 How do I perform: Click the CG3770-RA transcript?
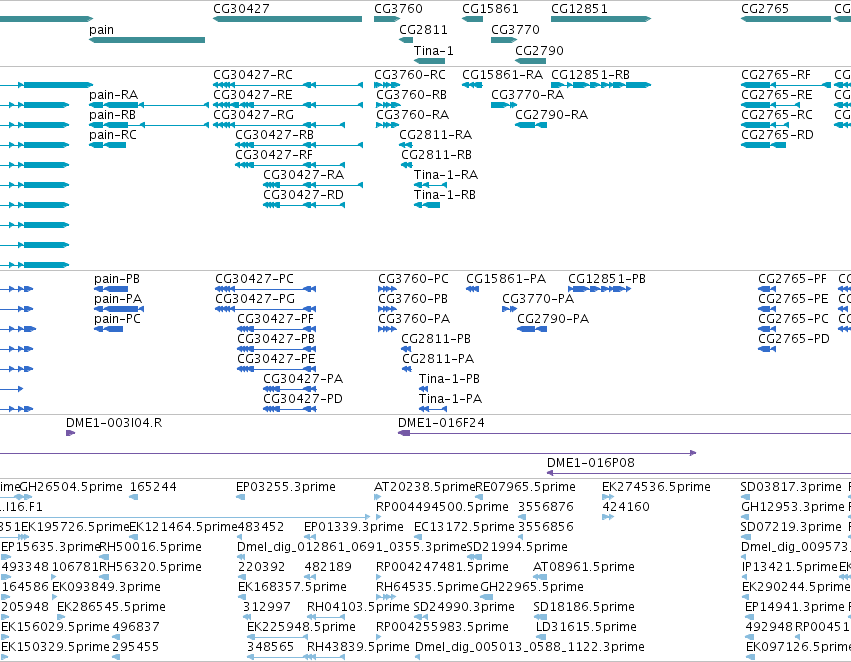tap(528, 95)
